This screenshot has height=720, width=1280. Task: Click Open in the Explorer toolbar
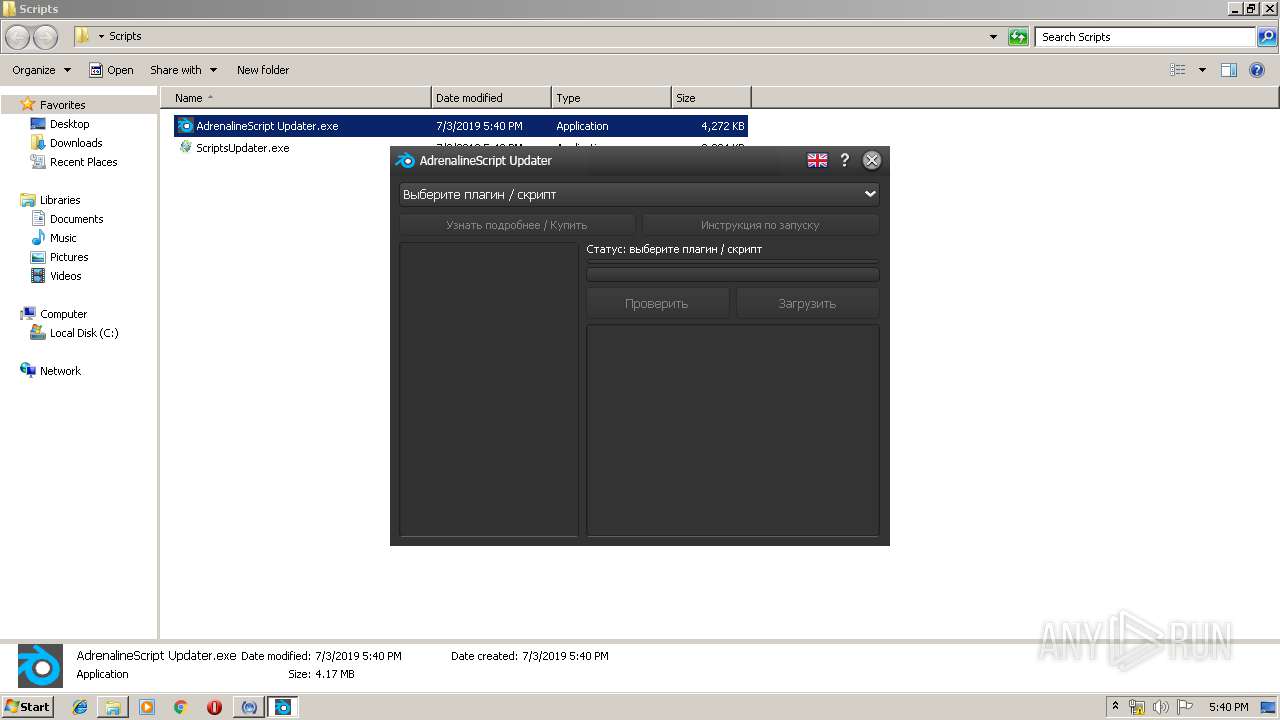click(x=111, y=70)
